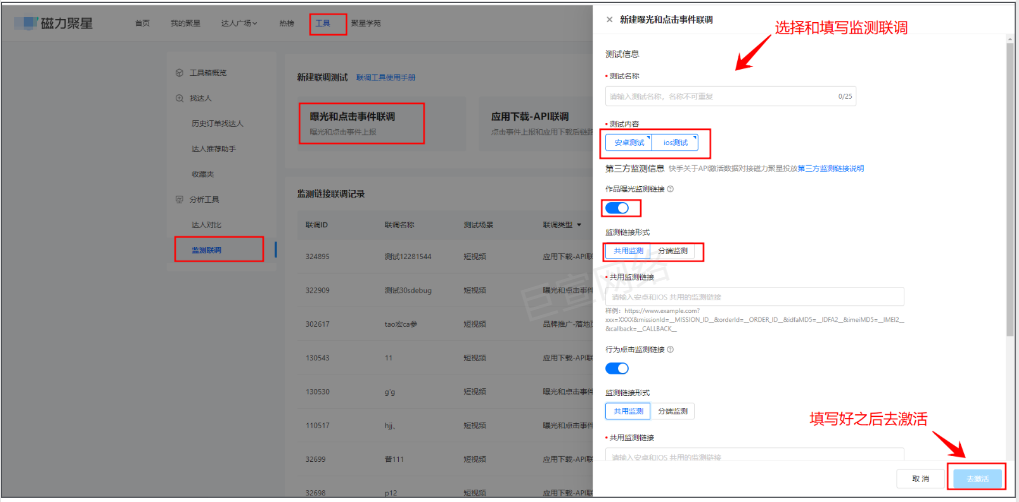Toggle the 行为点击监测链接 switch
Image resolution: width=1019 pixels, height=502 pixels.
617,368
